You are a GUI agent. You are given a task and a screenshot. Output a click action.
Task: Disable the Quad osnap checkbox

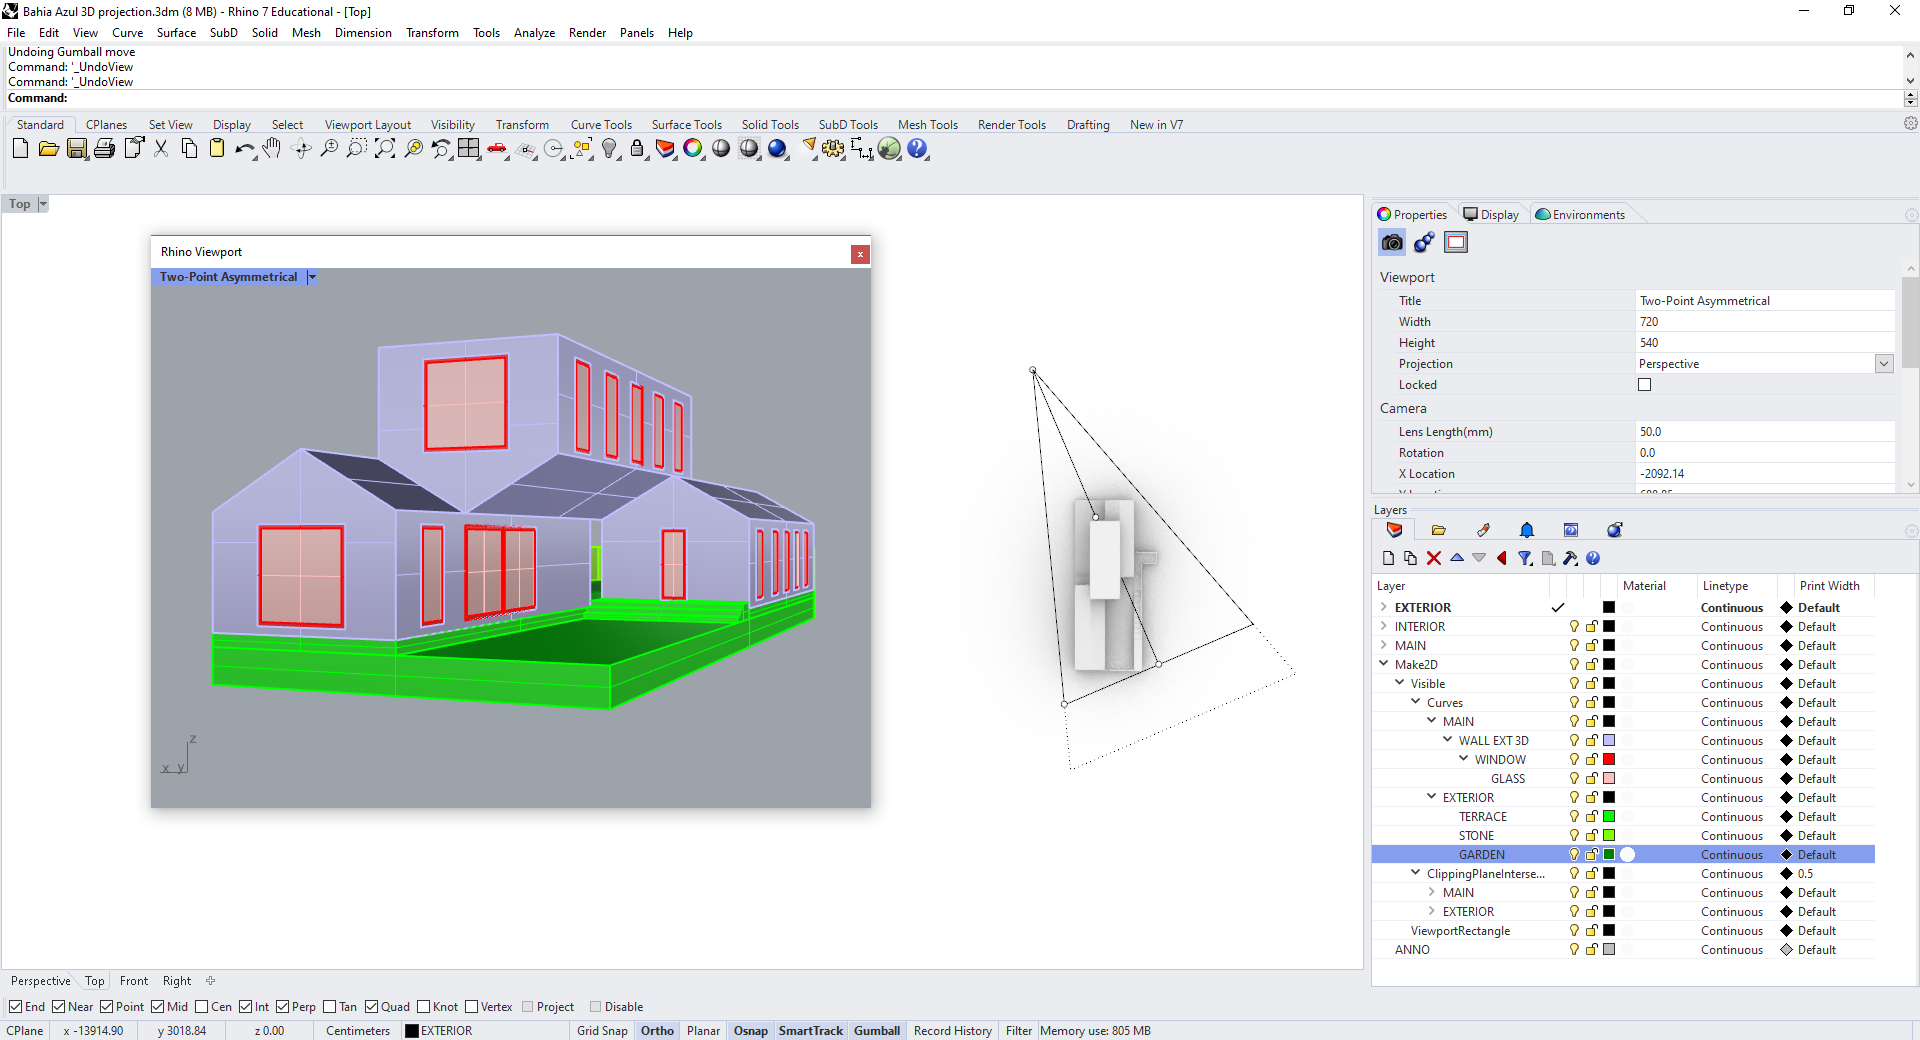[x=372, y=1007]
